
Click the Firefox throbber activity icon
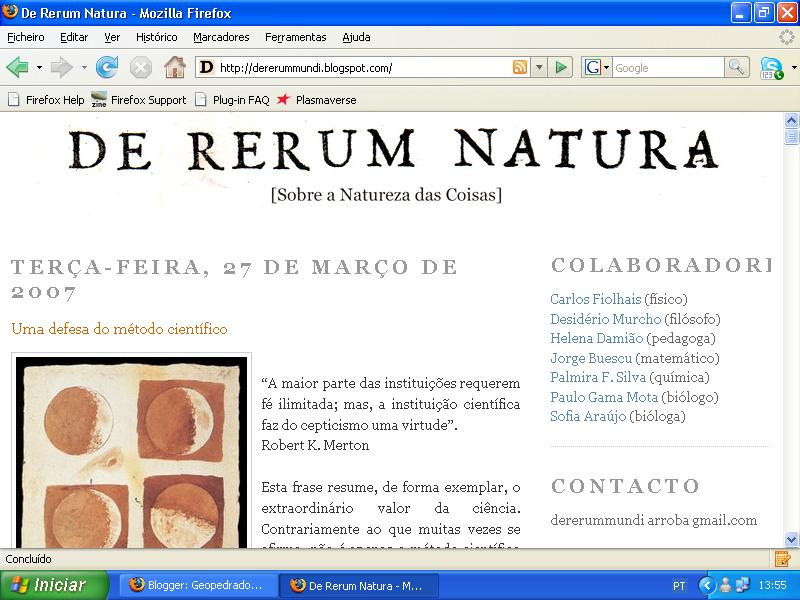(x=787, y=37)
